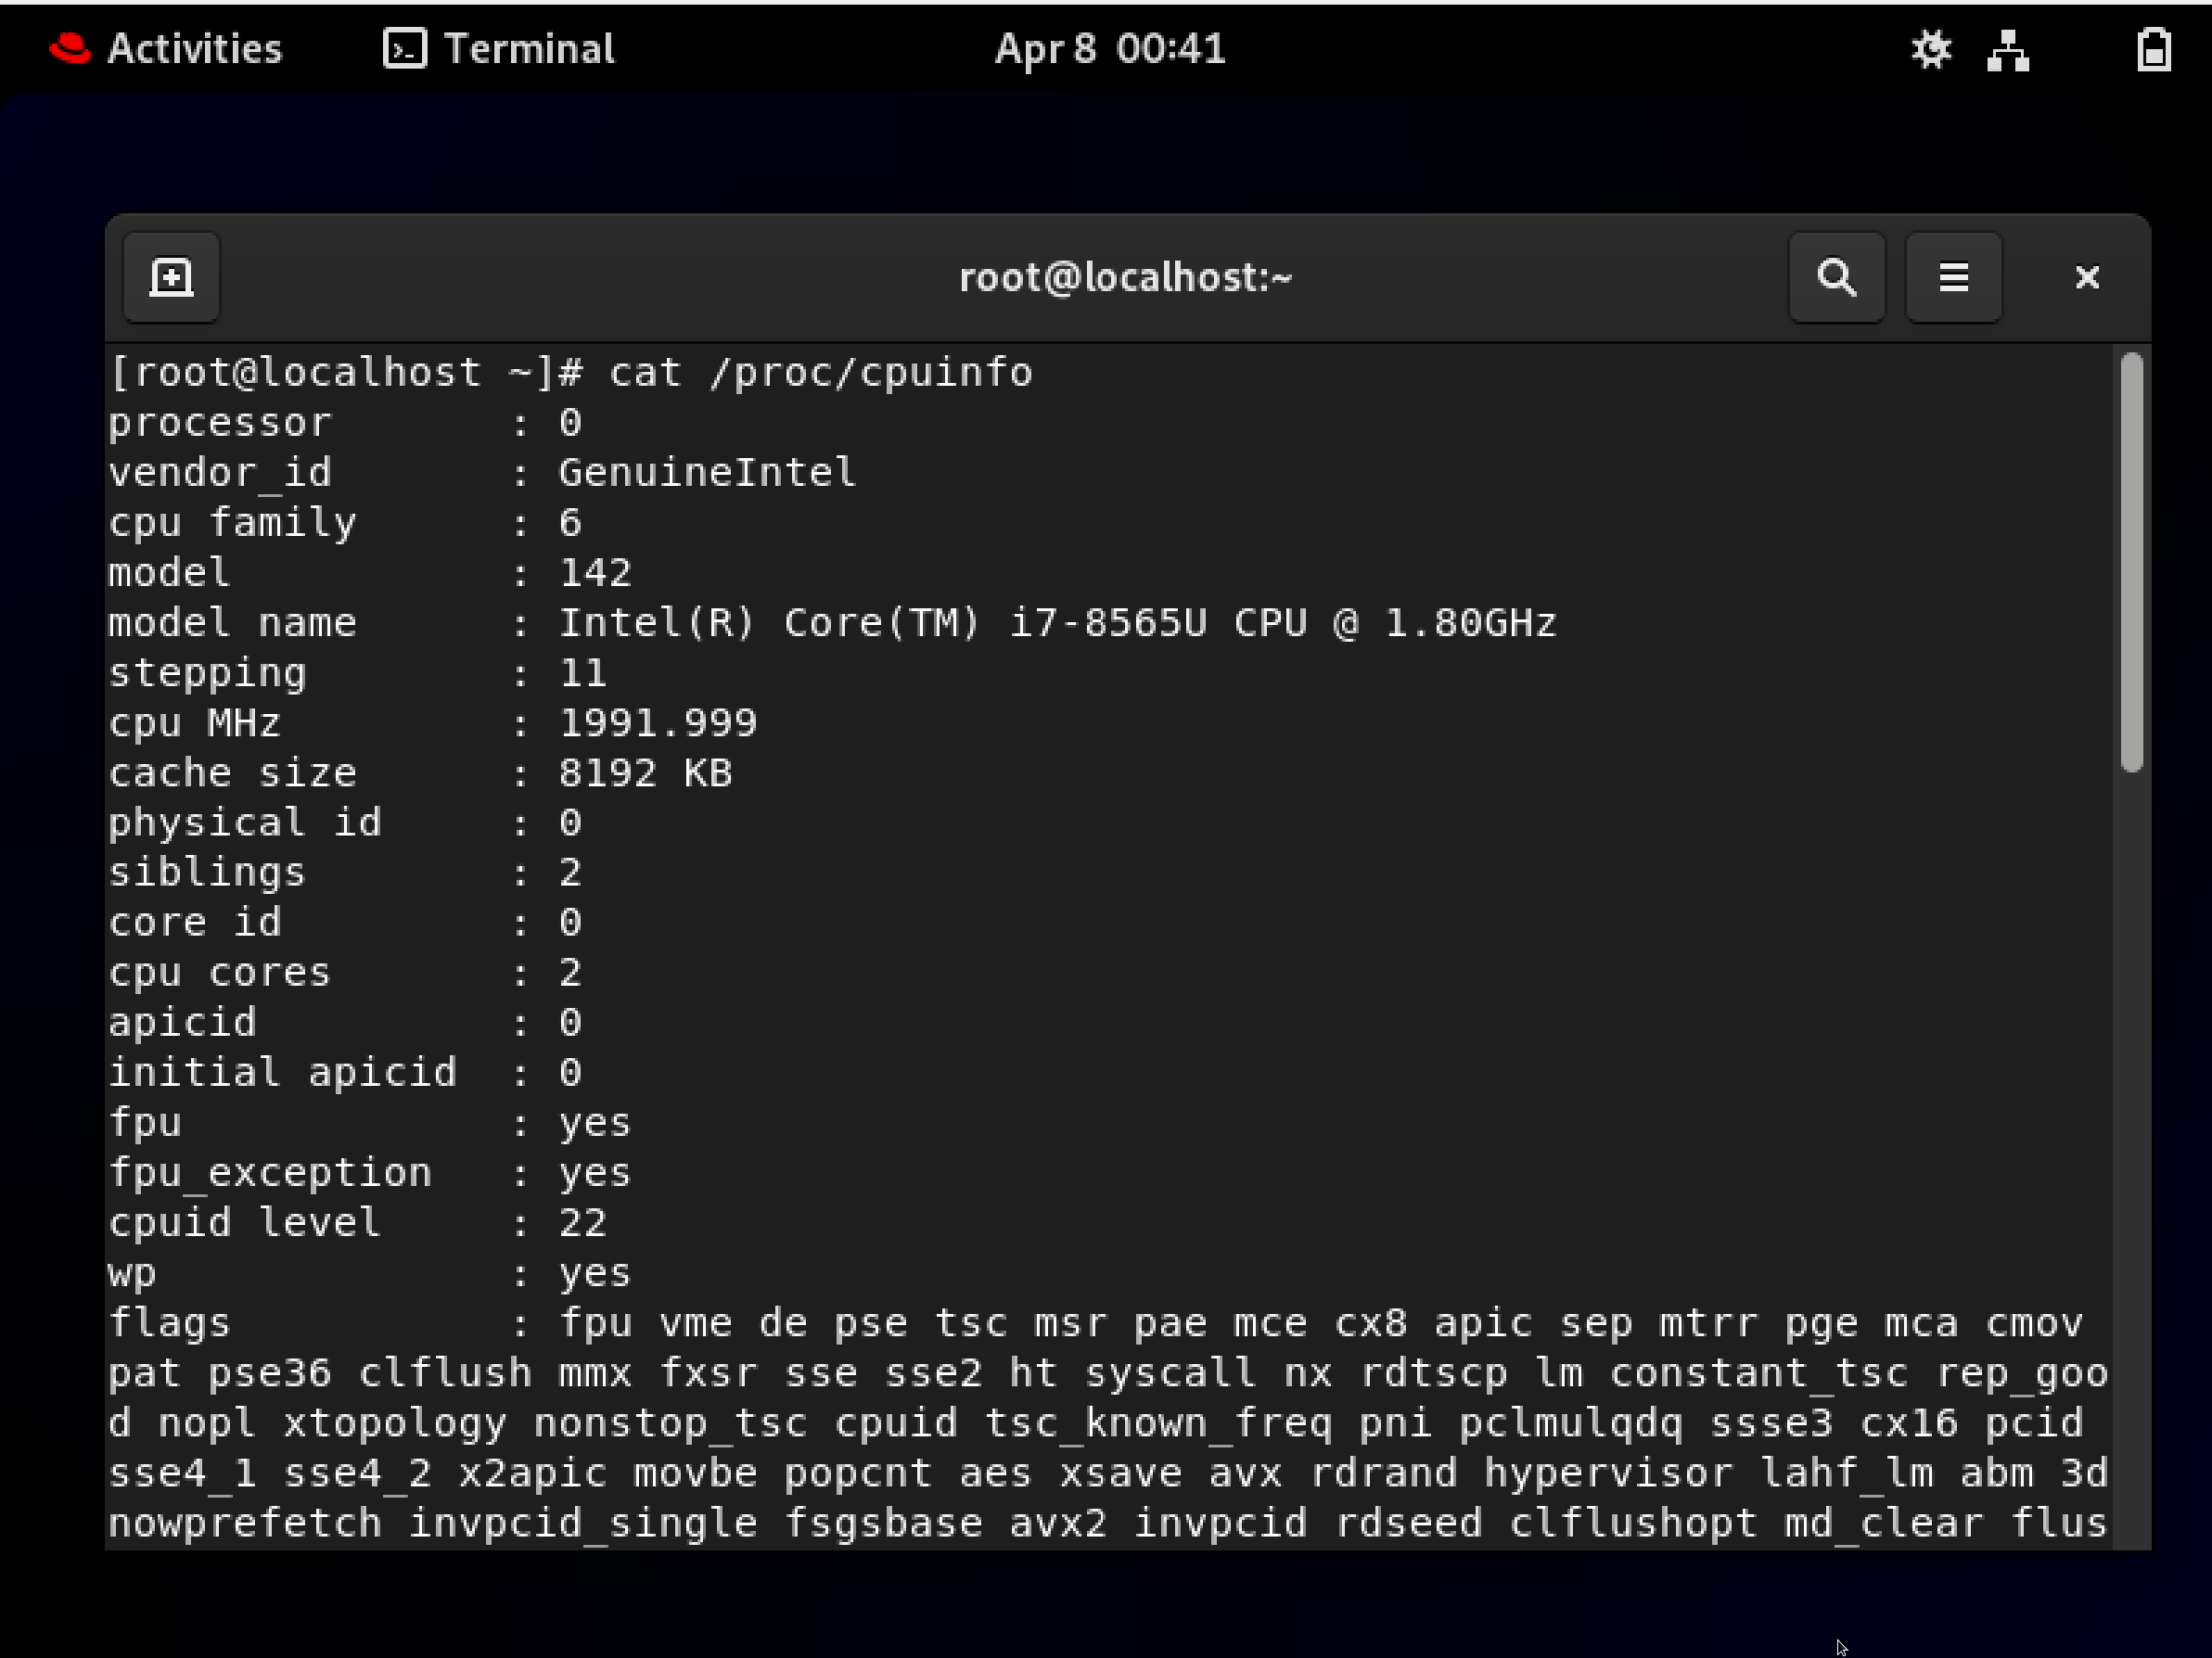2212x1658 pixels.
Task: Click the label 'flags'
Action: click(170, 1323)
